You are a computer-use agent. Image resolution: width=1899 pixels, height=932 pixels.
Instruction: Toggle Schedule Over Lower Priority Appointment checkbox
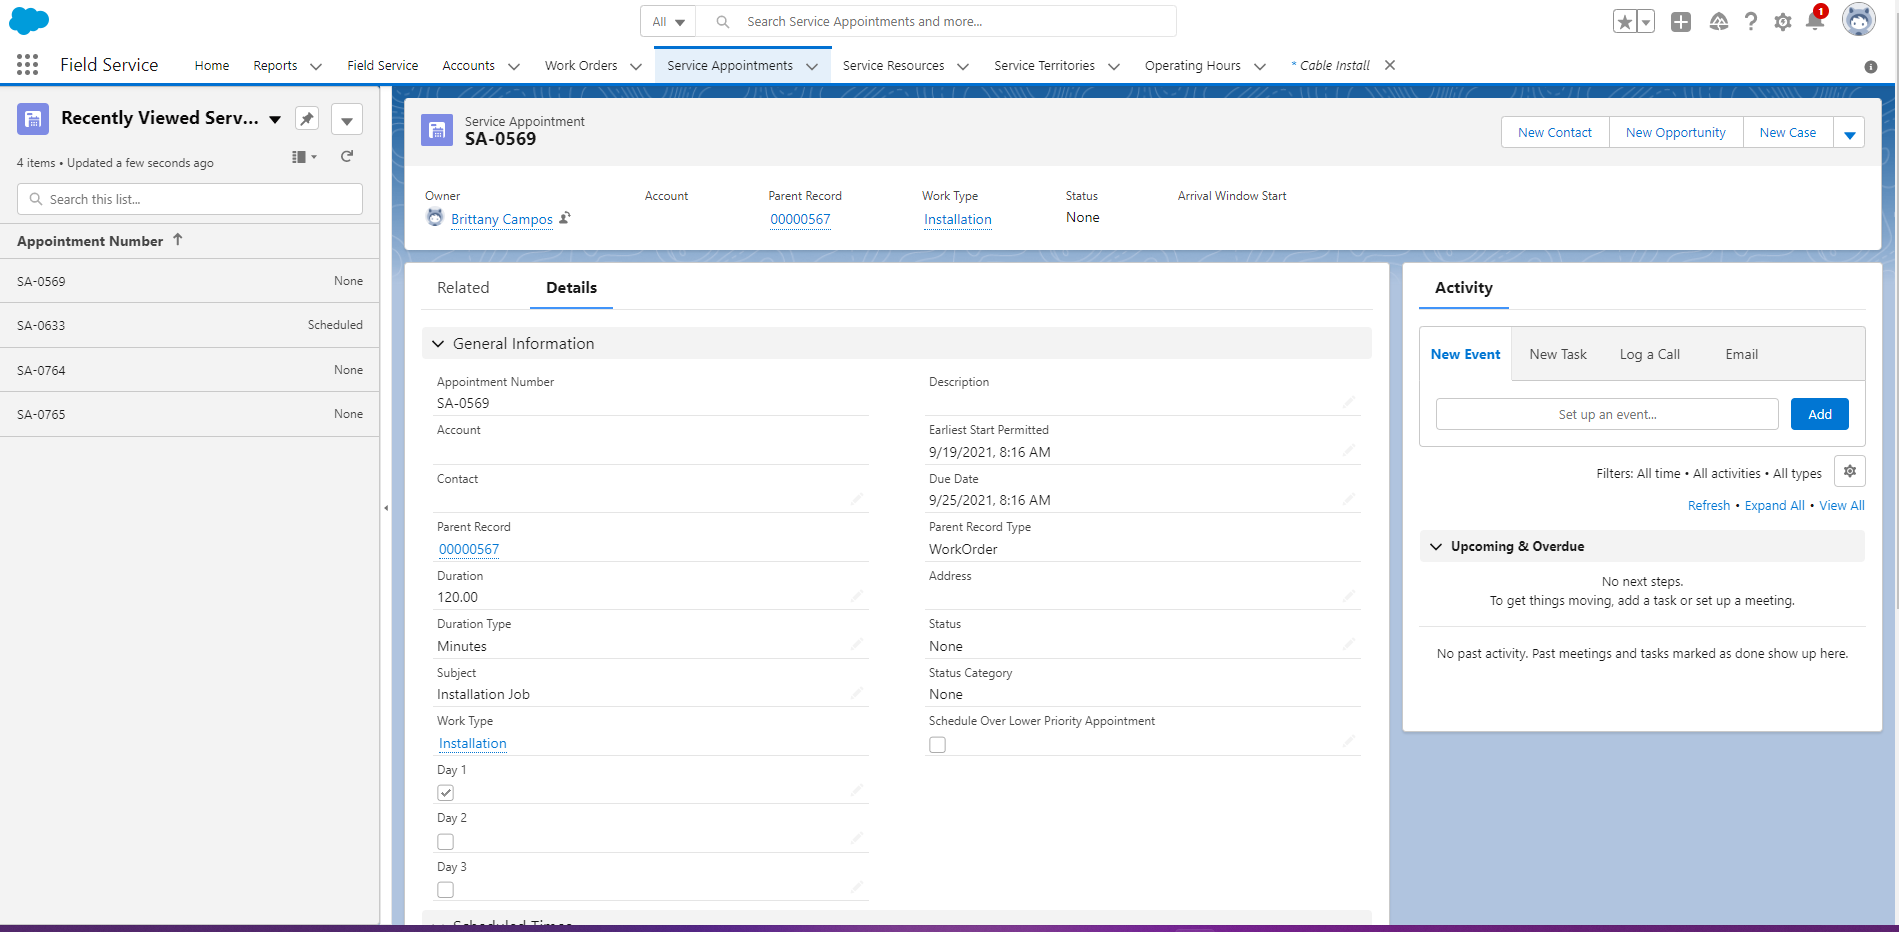coord(937,745)
